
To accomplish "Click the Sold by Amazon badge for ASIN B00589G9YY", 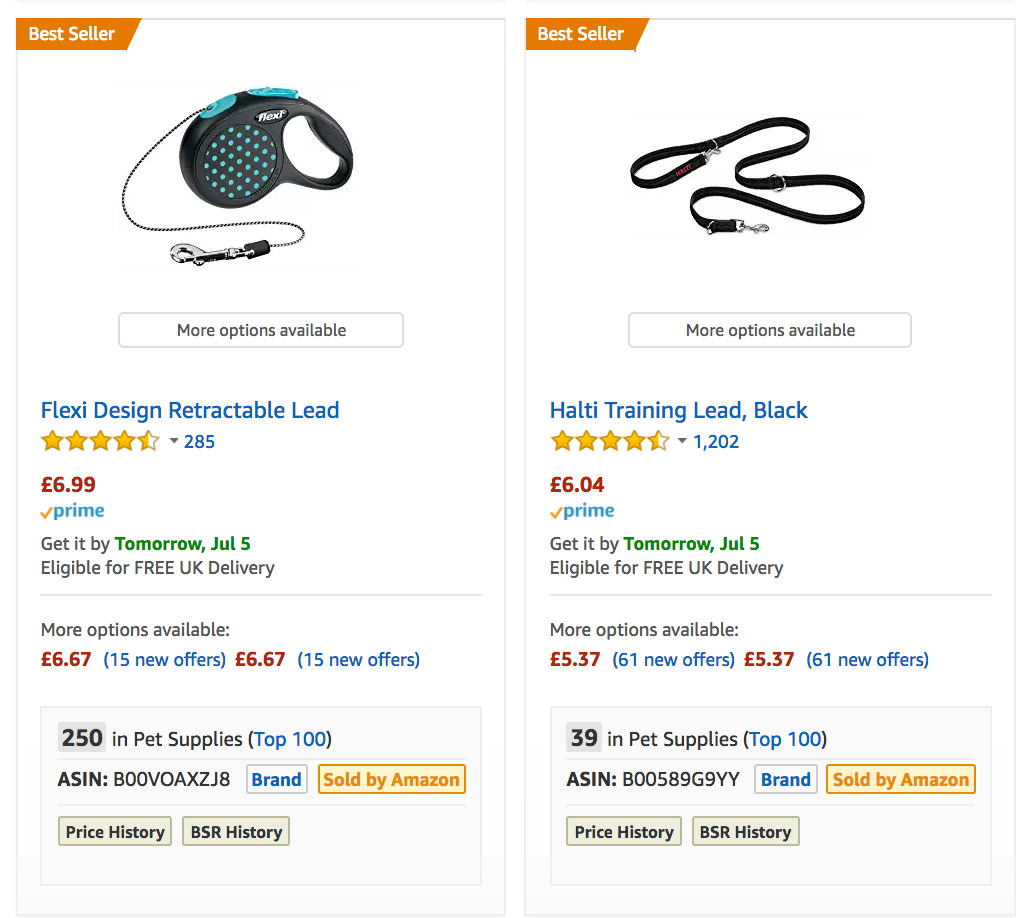I will point(900,779).
